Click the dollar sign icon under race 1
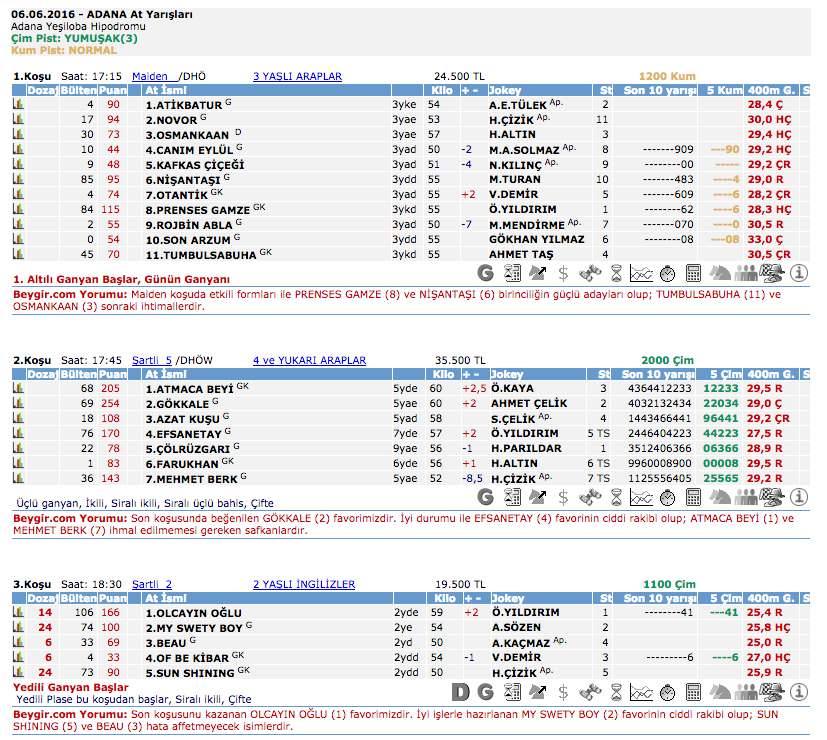The width and height of the screenshot is (827, 740). click(564, 272)
